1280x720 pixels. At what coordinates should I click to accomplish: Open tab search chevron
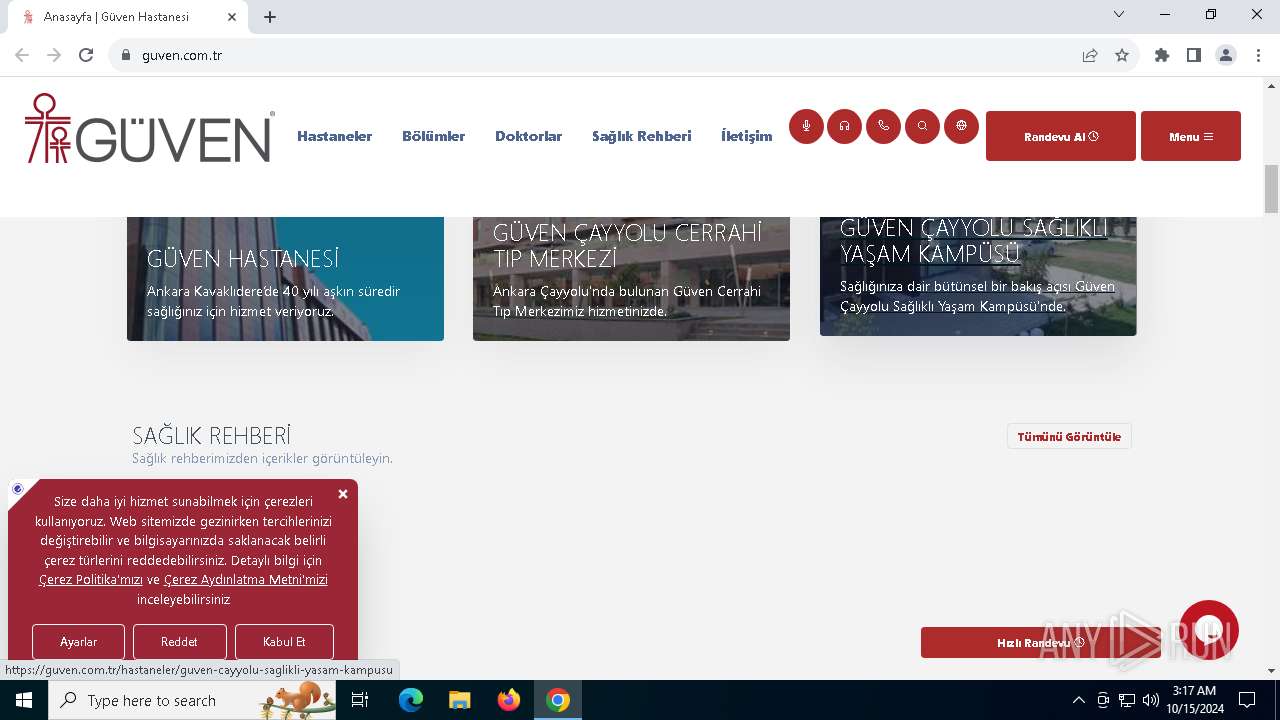click(x=1119, y=14)
